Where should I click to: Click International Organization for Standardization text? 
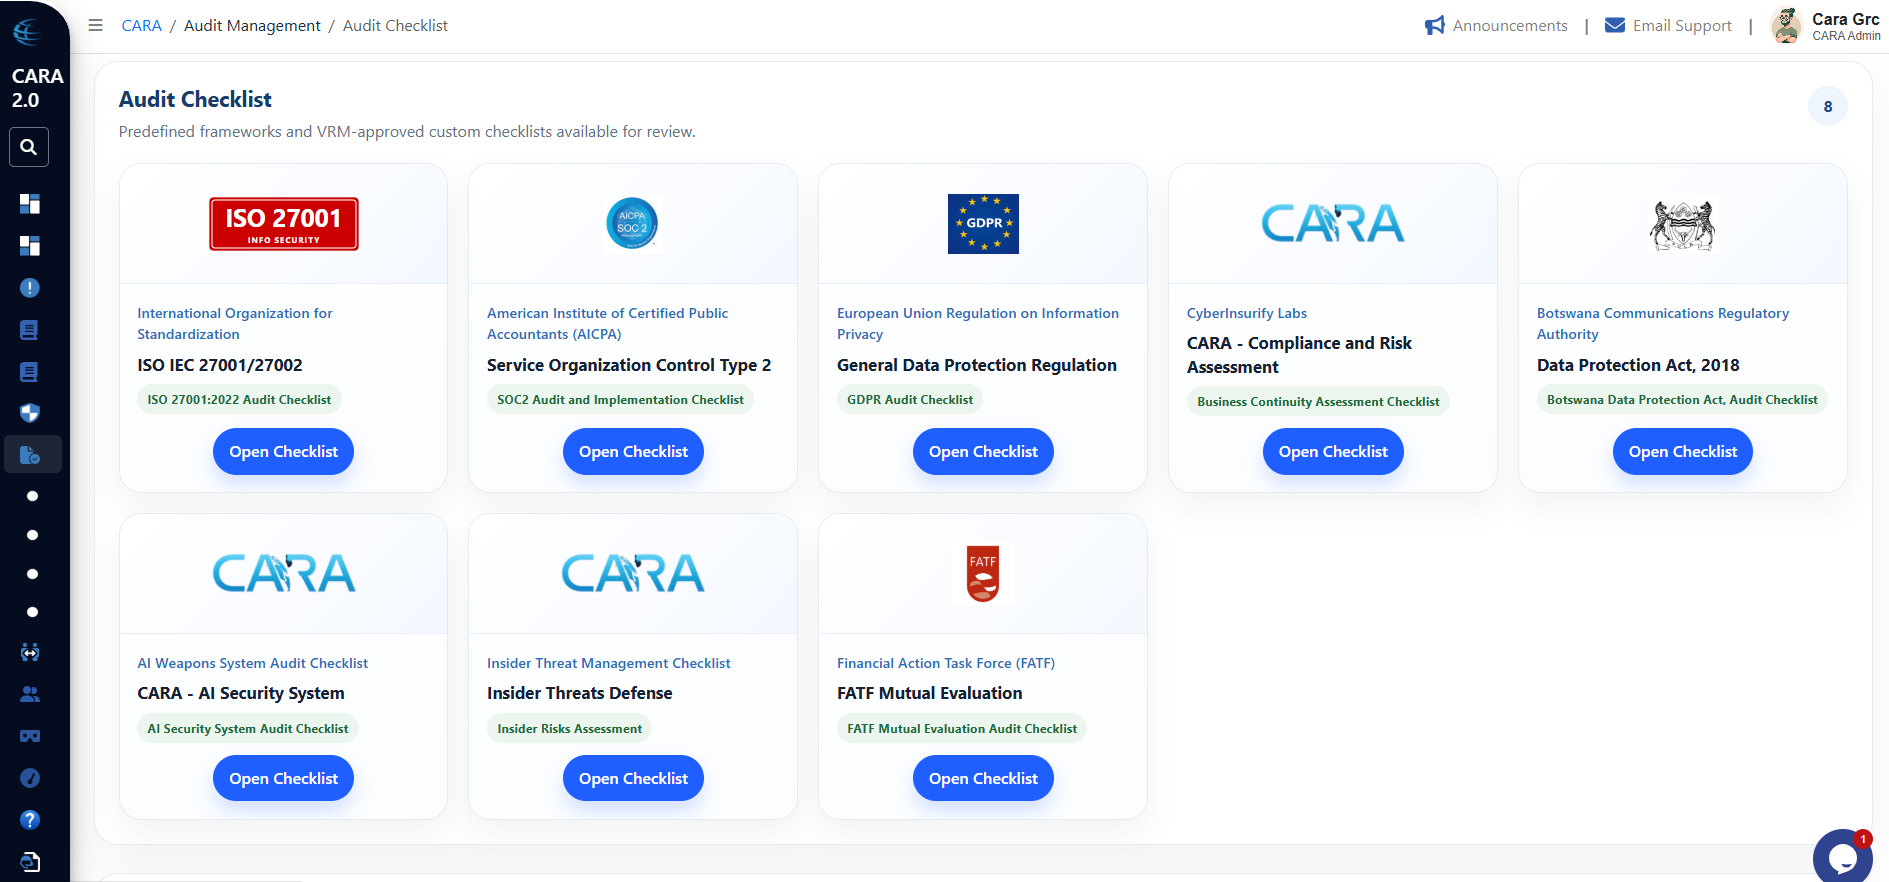235,323
